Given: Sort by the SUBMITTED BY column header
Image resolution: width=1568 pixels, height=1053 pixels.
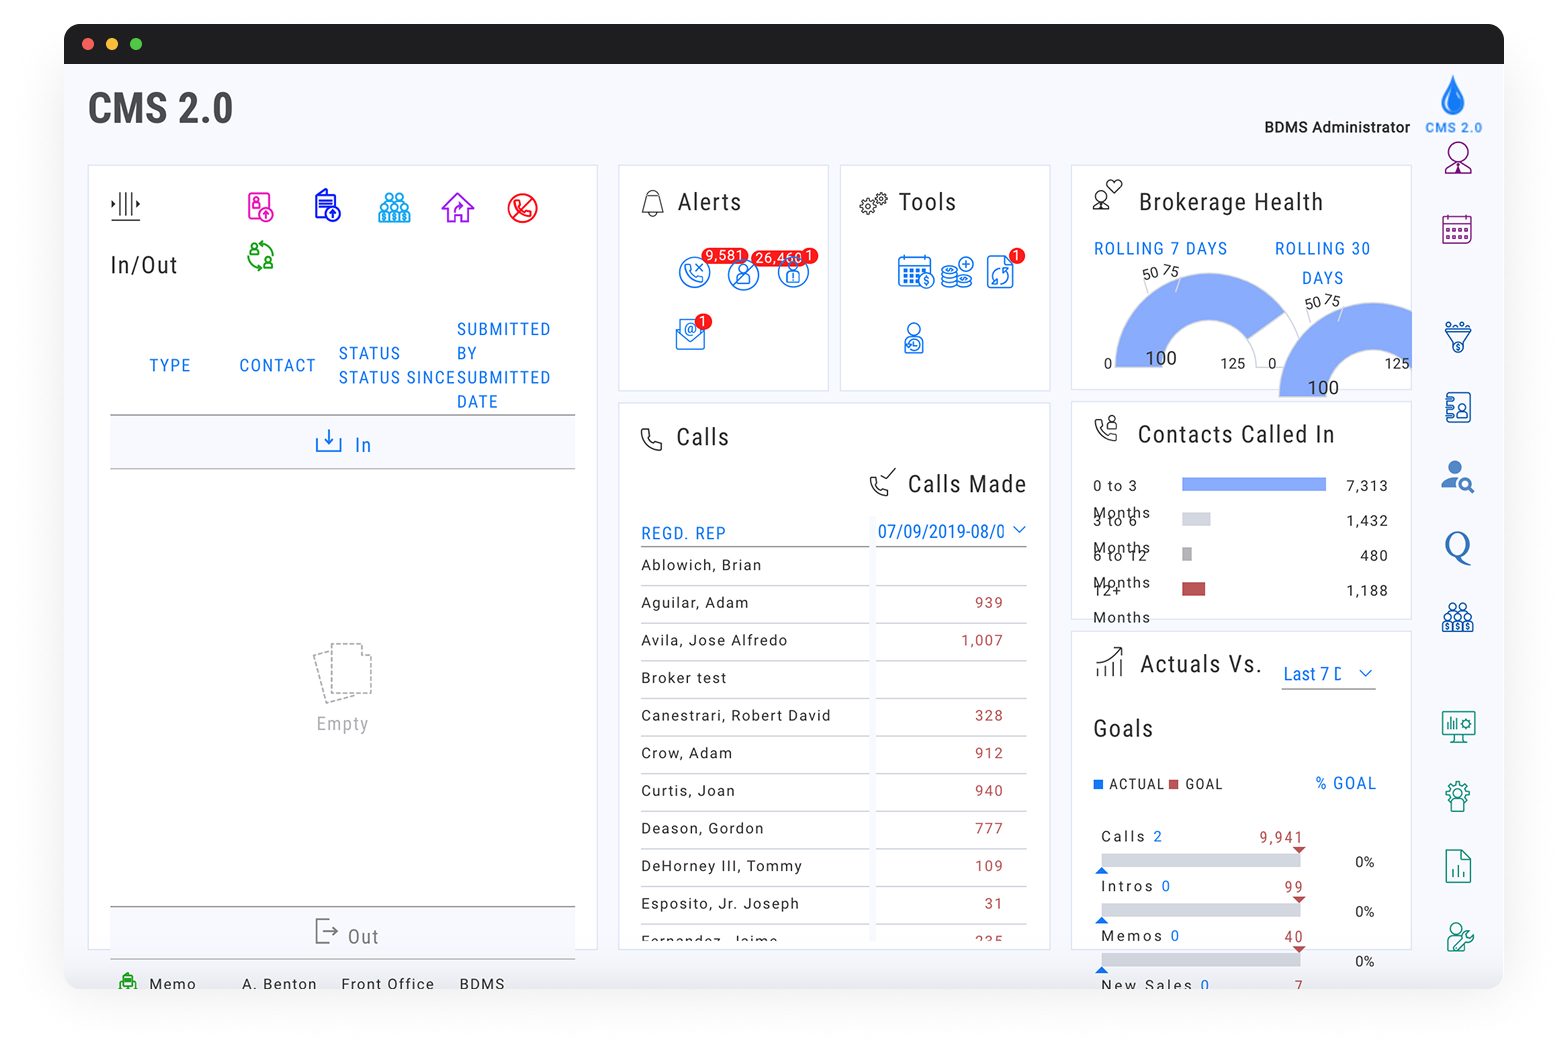Looking at the screenshot, I should pos(503,341).
